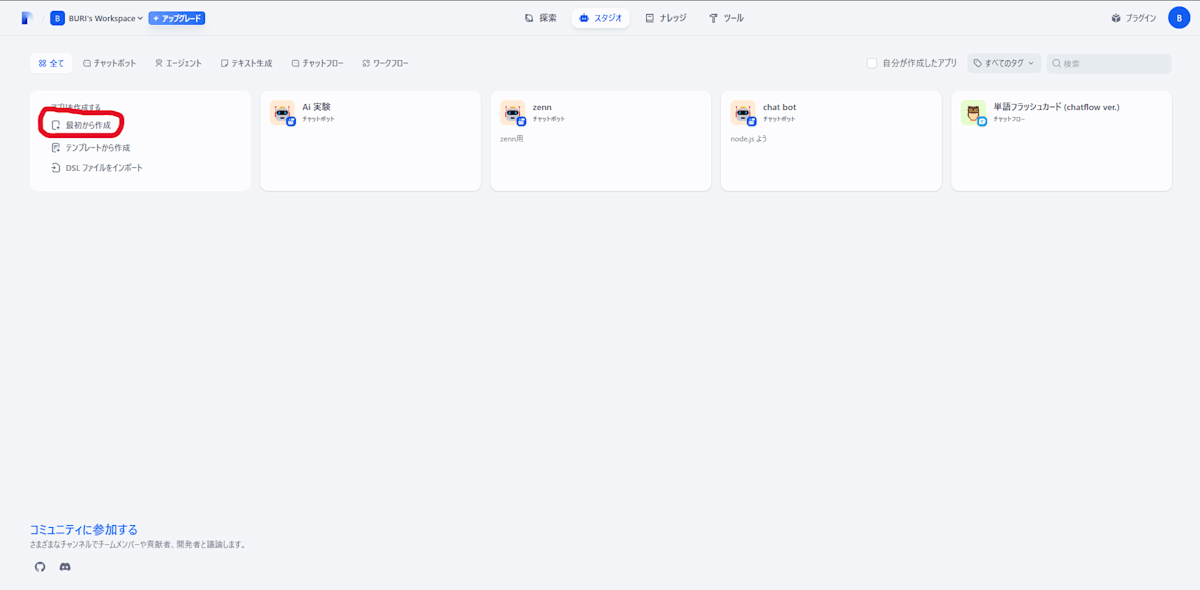Screen dimensions: 1200x590
Task: Click the "chat bot" app avatar icon
Action: (744, 113)
